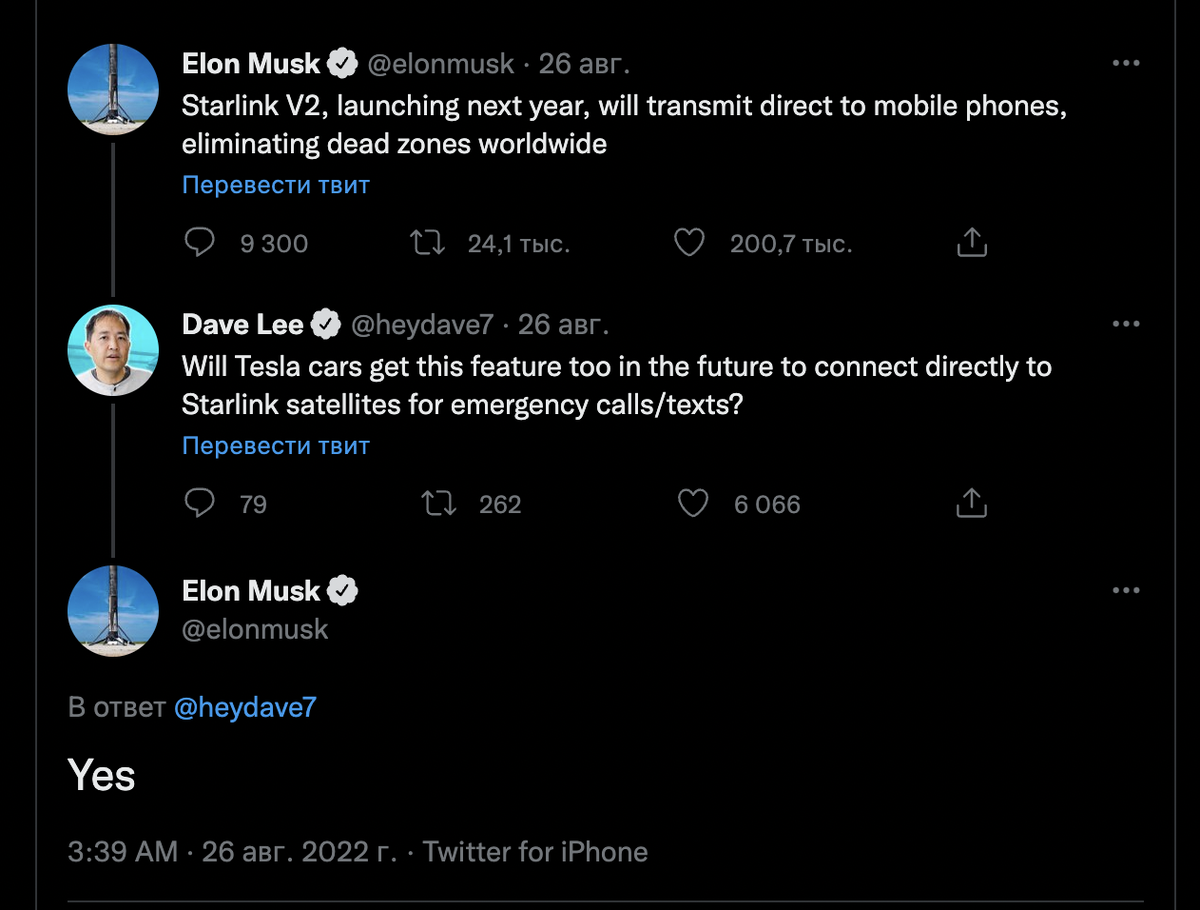Reply to Dave Lee's tweet

point(201,503)
